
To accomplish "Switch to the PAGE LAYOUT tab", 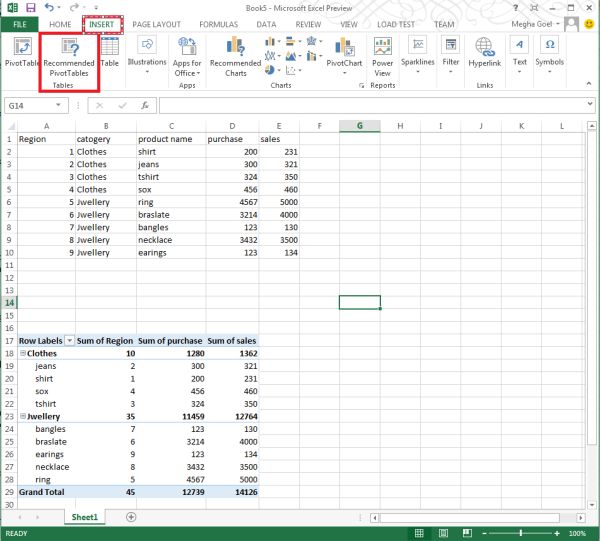I will point(157,23).
